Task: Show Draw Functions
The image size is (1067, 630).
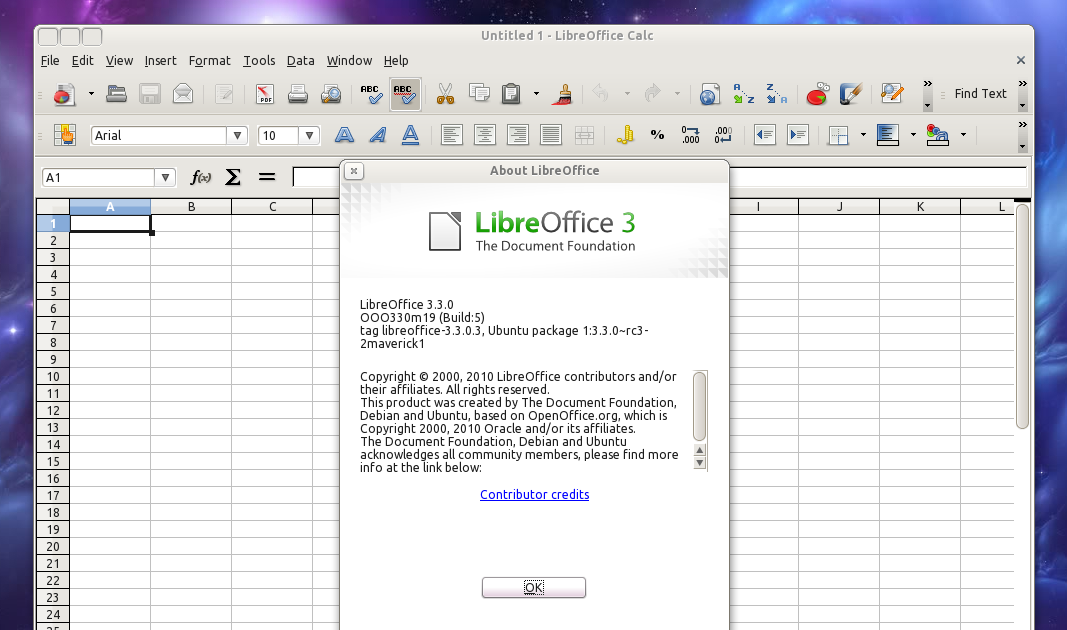Action: point(851,94)
